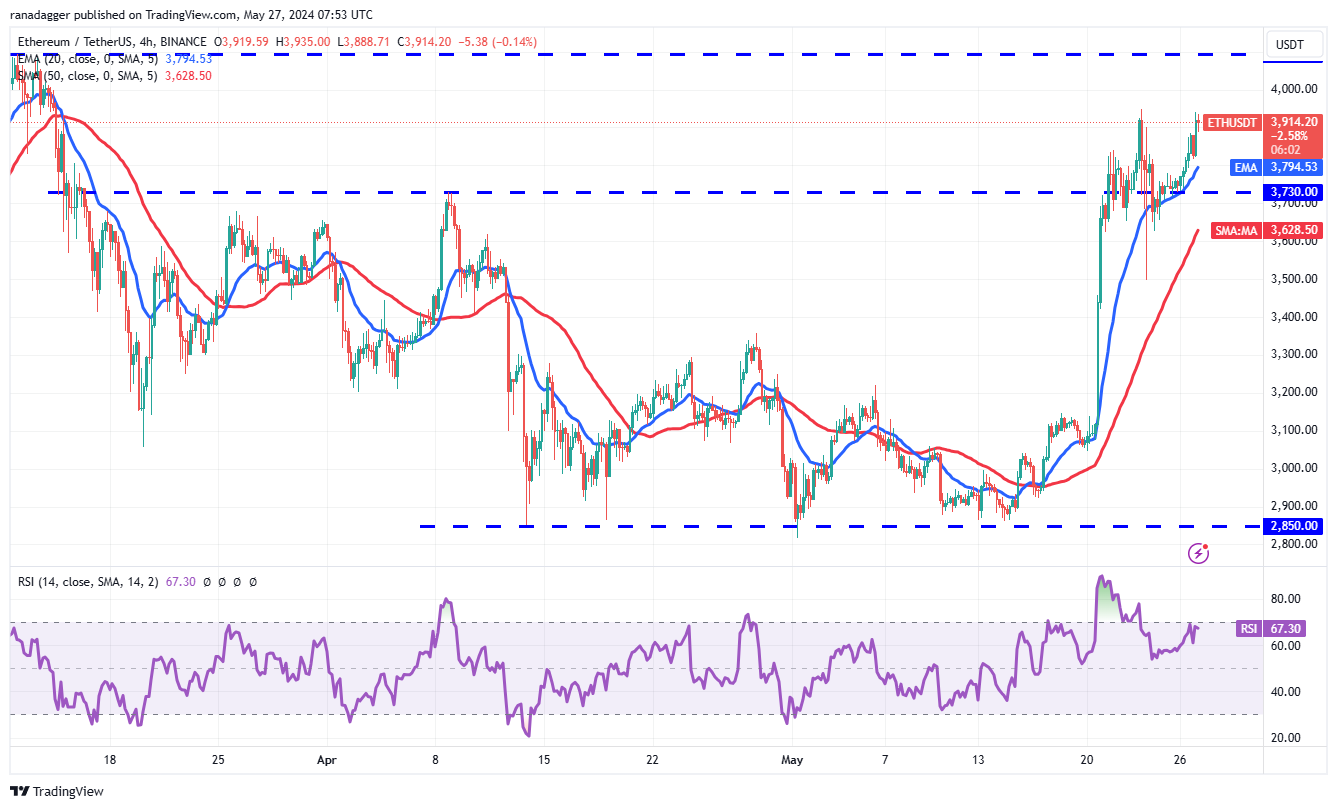Select the ETHUSDT price tag on axis
The width and height of the screenshot is (1337, 809).
pyautogui.click(x=1231, y=122)
